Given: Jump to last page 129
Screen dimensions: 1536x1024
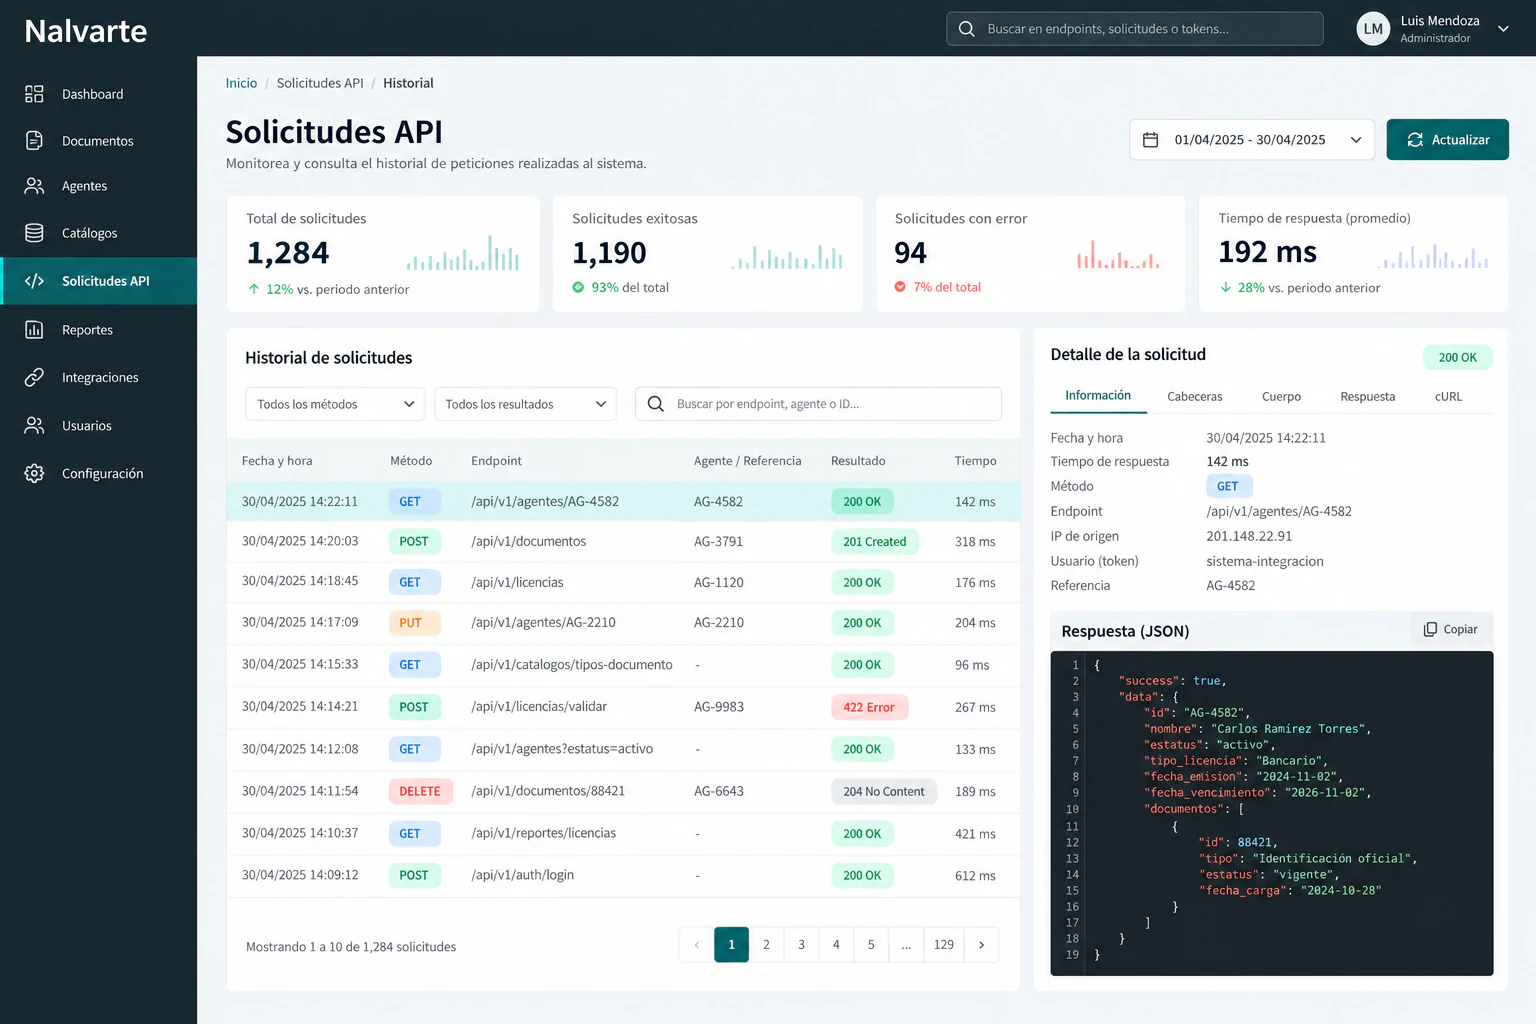Looking at the screenshot, I should pos(944,945).
